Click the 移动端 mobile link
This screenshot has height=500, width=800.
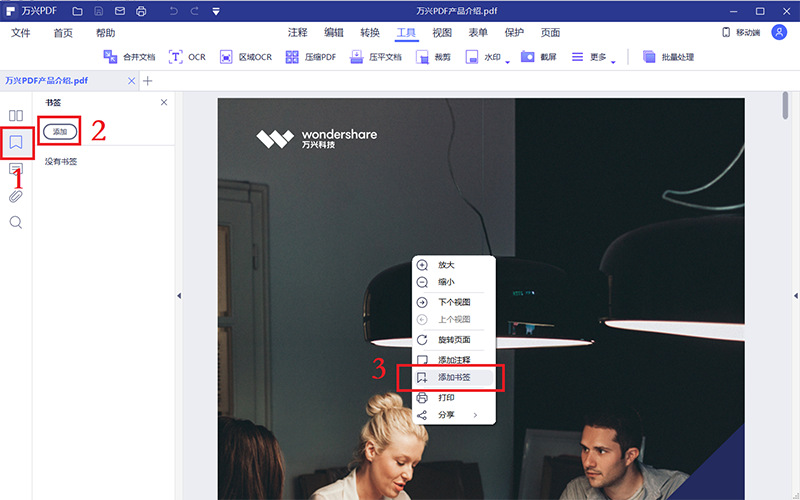pyautogui.click(x=740, y=33)
